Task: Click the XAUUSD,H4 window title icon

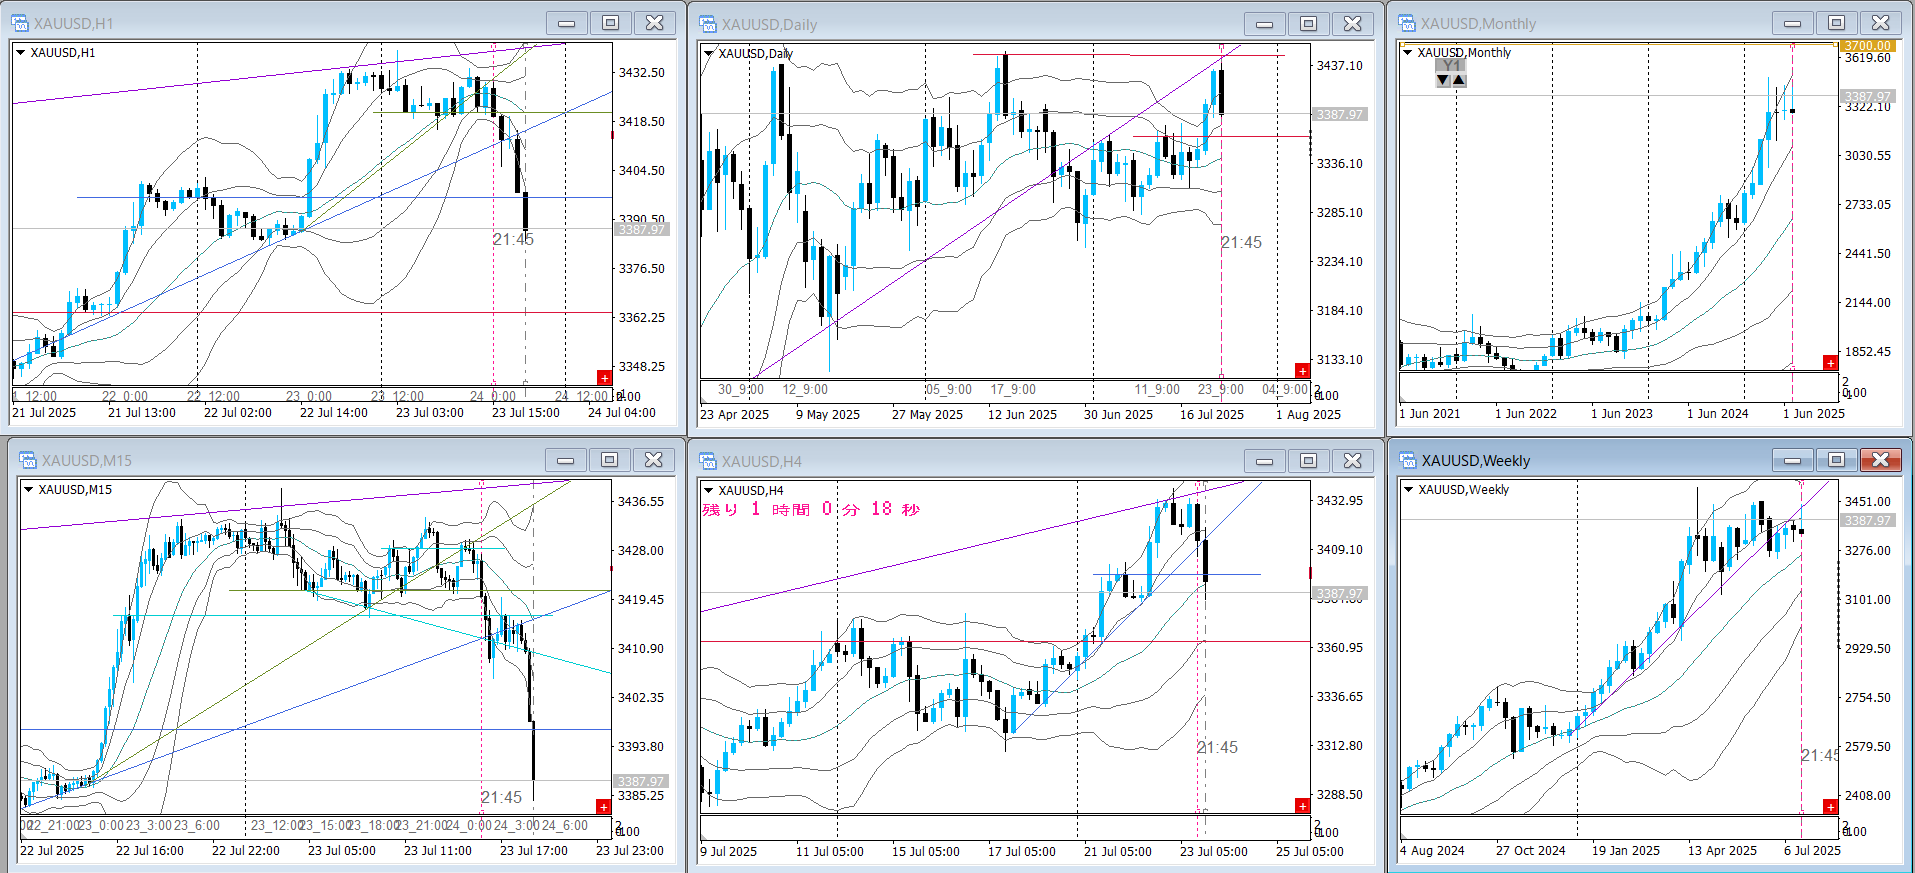Action: (x=708, y=461)
